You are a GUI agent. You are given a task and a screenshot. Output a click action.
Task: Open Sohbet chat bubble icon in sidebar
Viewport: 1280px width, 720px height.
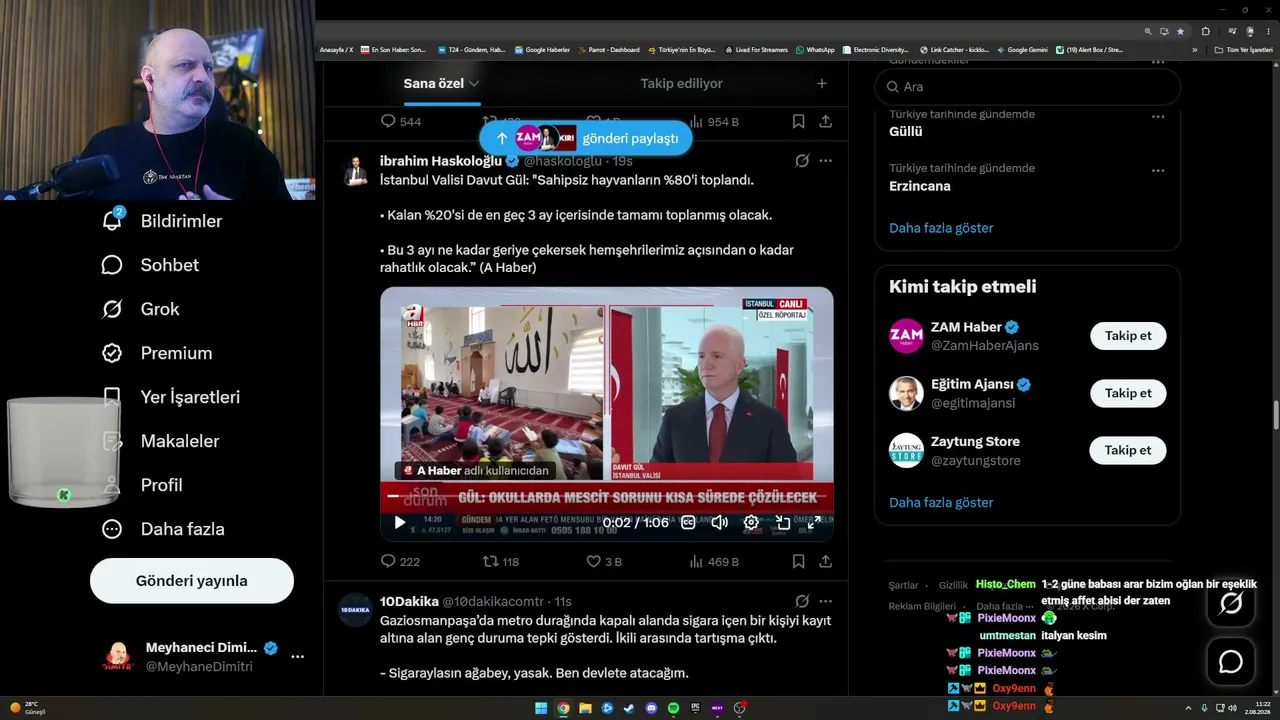coord(112,265)
